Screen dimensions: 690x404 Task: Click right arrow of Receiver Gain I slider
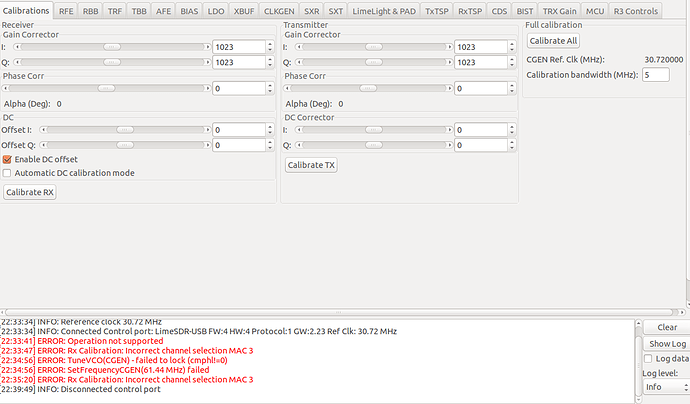208,47
